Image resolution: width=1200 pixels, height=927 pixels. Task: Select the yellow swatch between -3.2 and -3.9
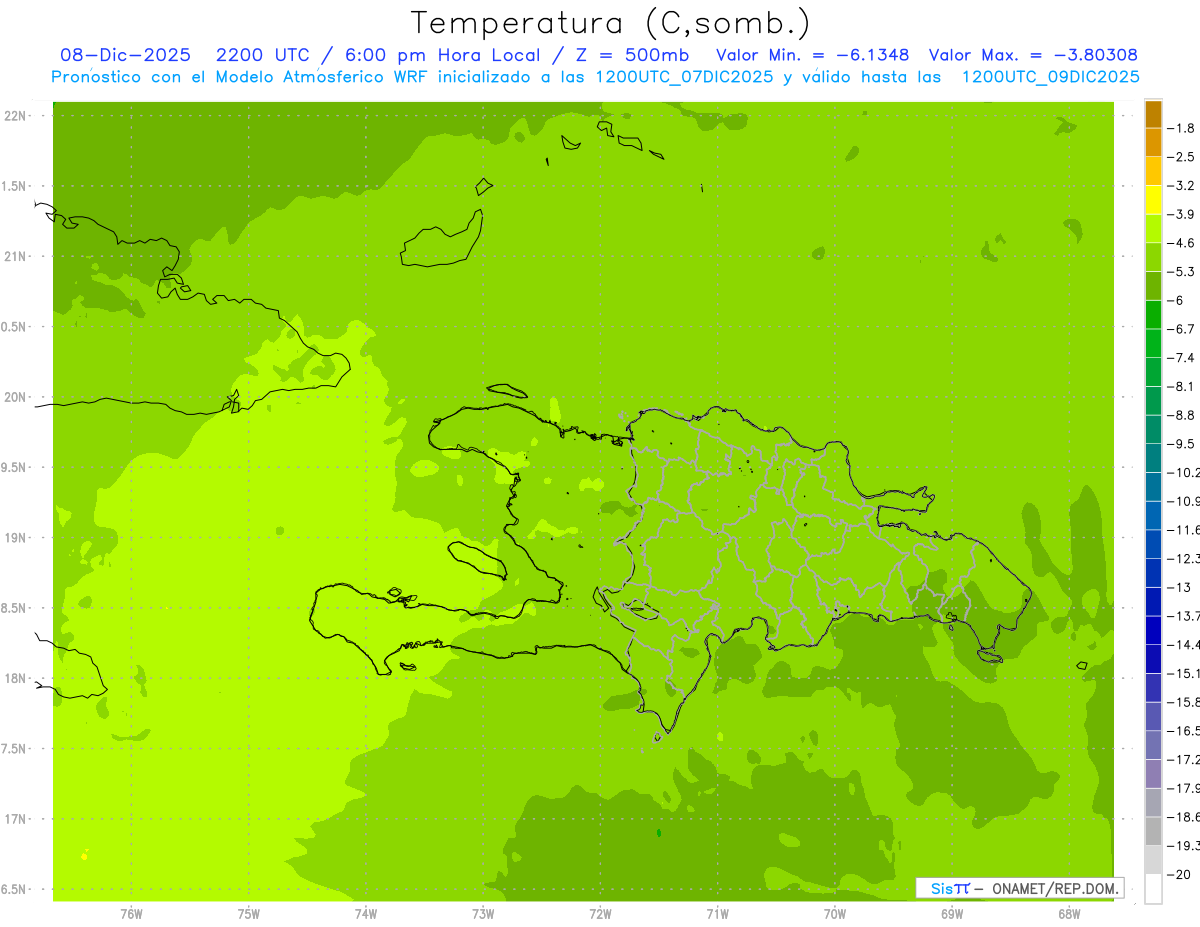[x=1153, y=200]
